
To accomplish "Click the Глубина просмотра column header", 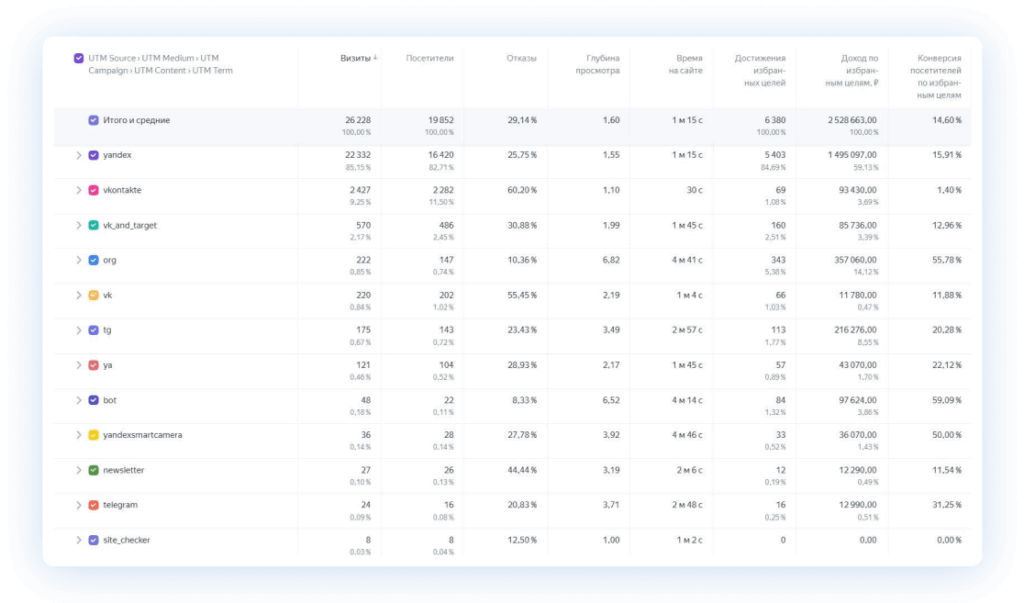I will (598, 64).
